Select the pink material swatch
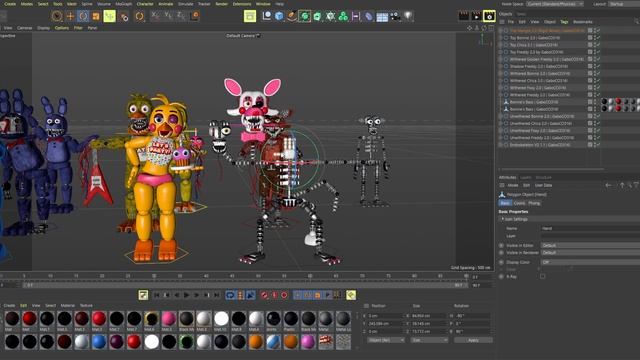 [169, 318]
